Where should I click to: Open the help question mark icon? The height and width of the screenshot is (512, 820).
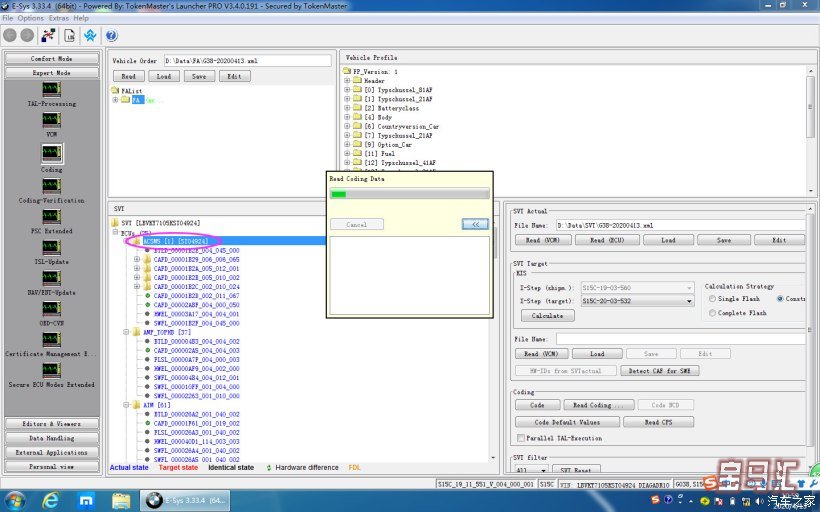(111, 35)
